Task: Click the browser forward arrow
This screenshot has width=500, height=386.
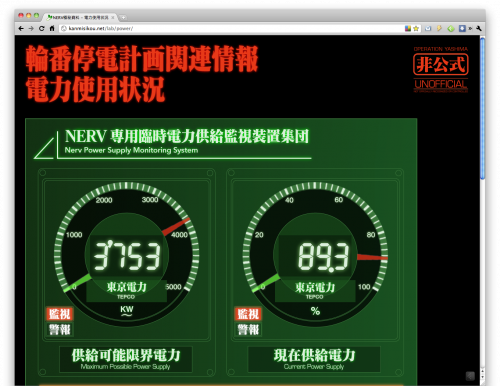Action: coord(31,29)
